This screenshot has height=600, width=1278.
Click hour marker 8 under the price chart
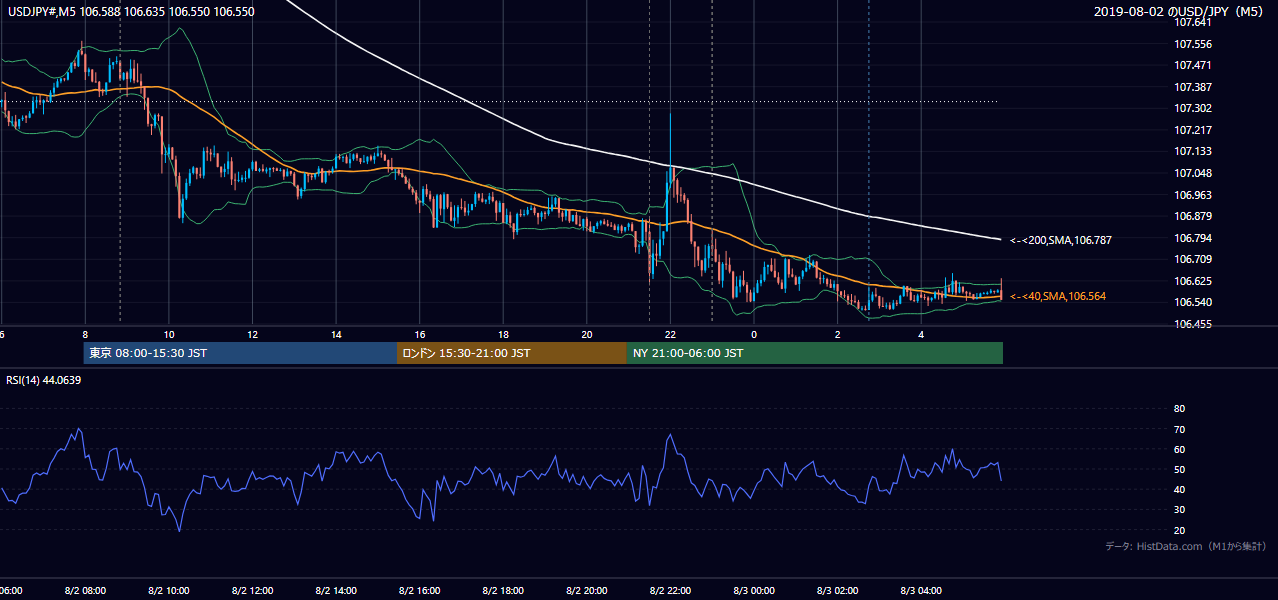coord(85,334)
